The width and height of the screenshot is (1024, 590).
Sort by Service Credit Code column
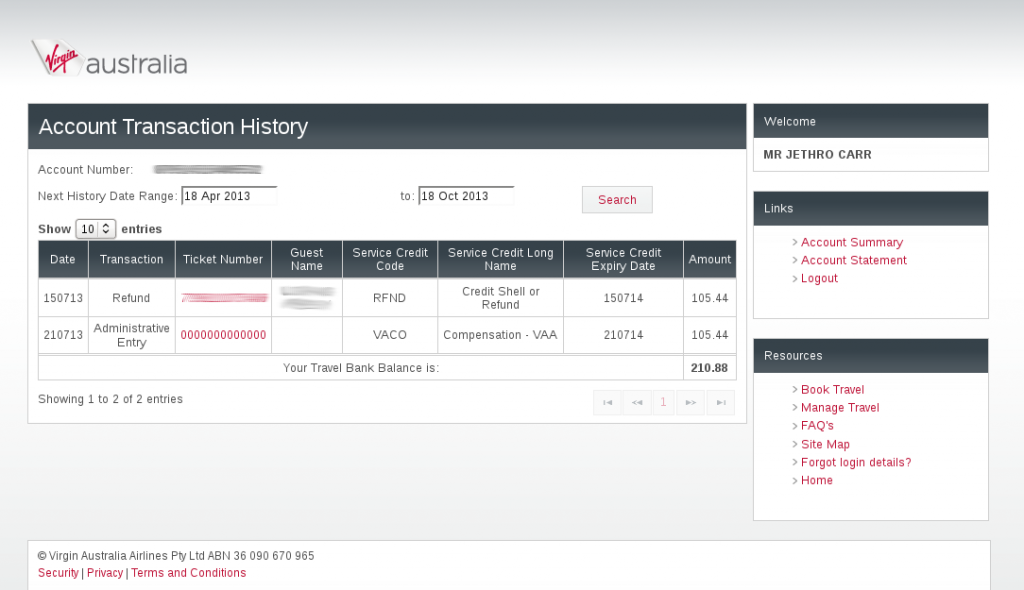[390, 259]
